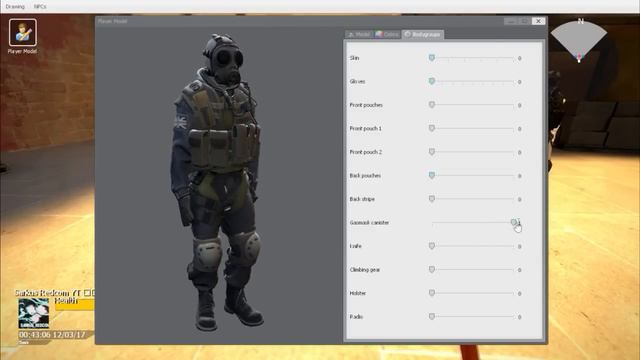Viewport: 640px width, 360px height.
Task: Click the Knife slider handle
Action: click(432, 246)
